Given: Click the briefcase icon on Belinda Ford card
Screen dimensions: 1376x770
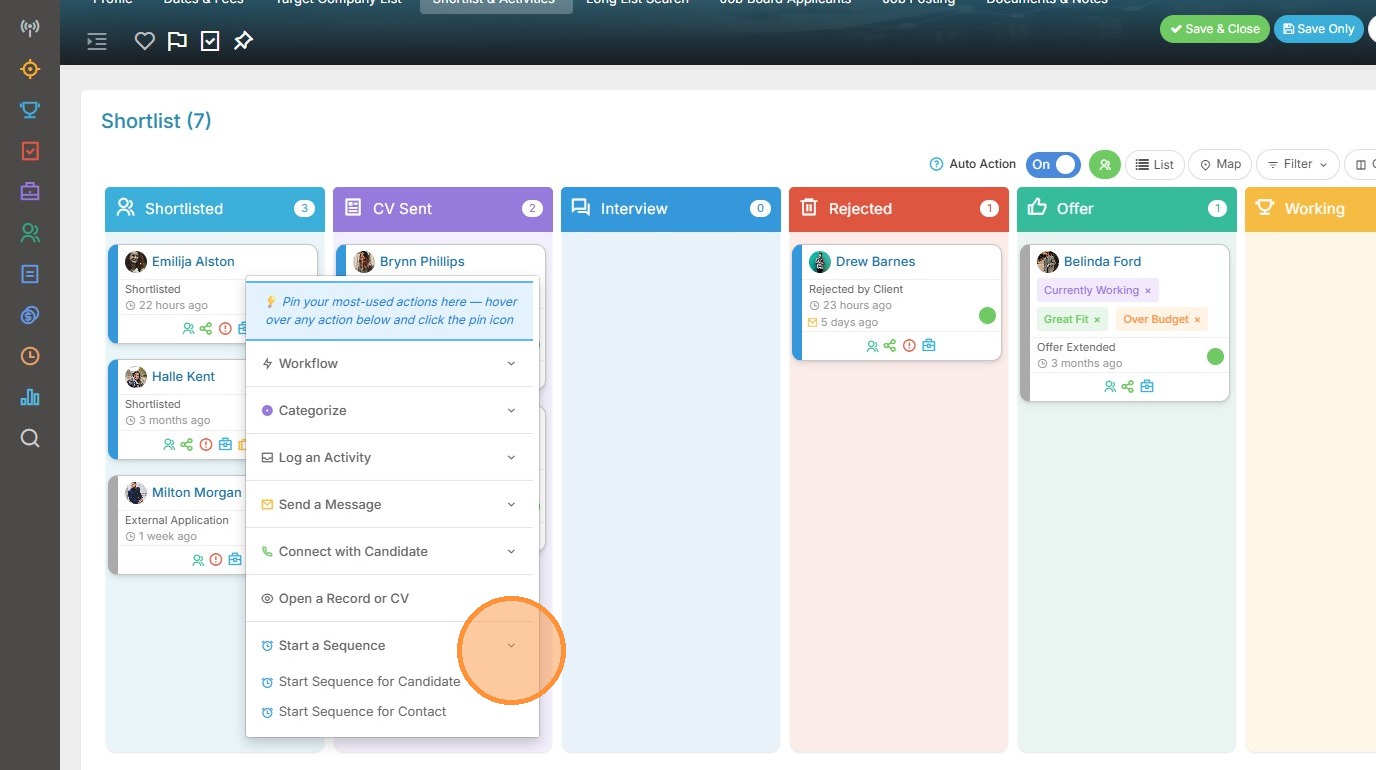Looking at the screenshot, I should (1147, 386).
